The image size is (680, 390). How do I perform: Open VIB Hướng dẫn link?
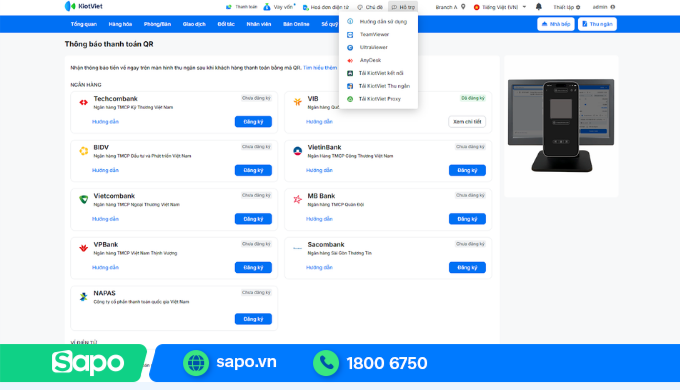(320, 122)
